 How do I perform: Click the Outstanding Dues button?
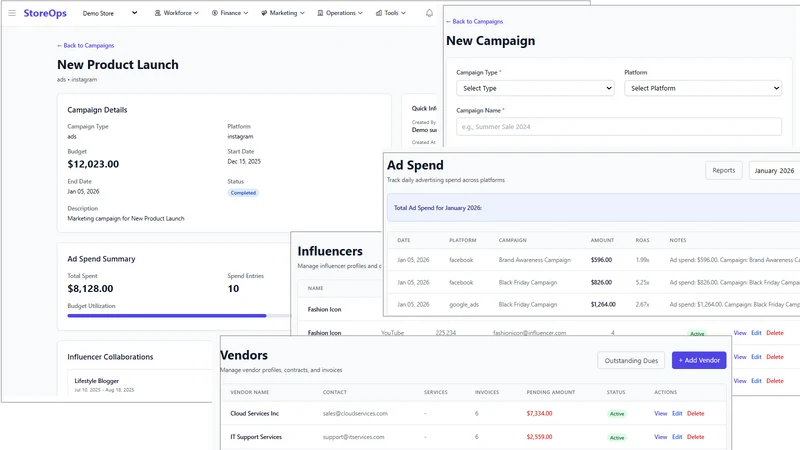click(631, 360)
